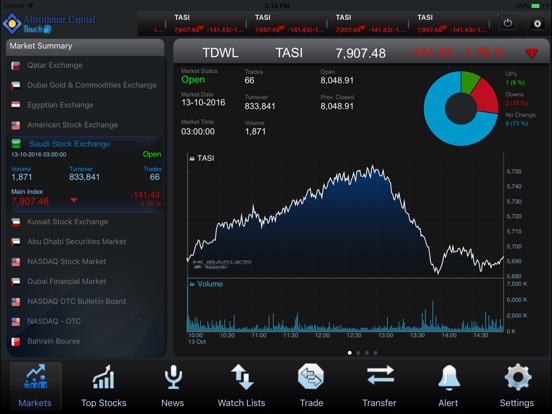Open the Trade tab
Image resolution: width=552 pixels, height=414 pixels.
[311, 386]
